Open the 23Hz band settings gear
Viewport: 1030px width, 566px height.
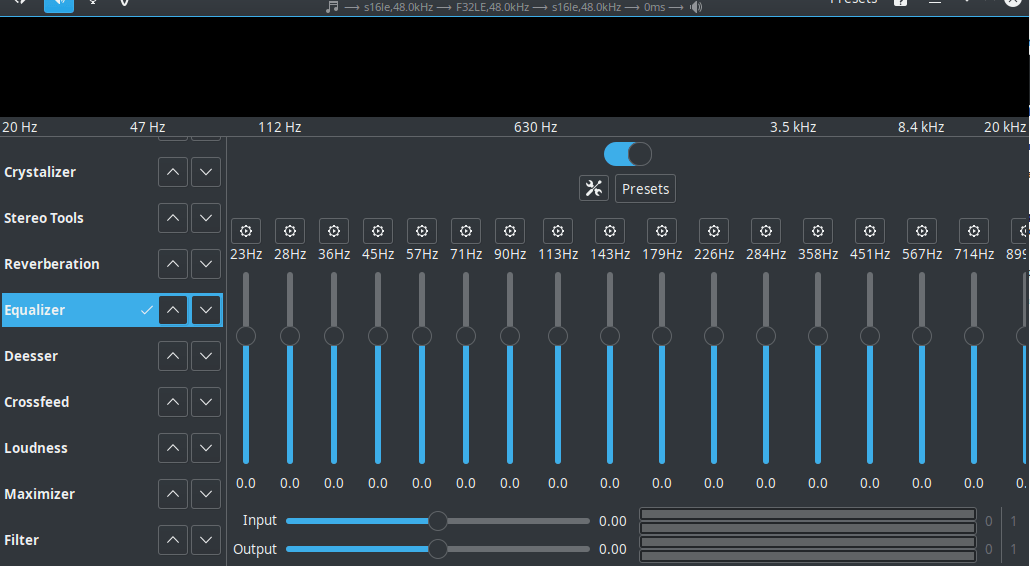click(x=246, y=231)
